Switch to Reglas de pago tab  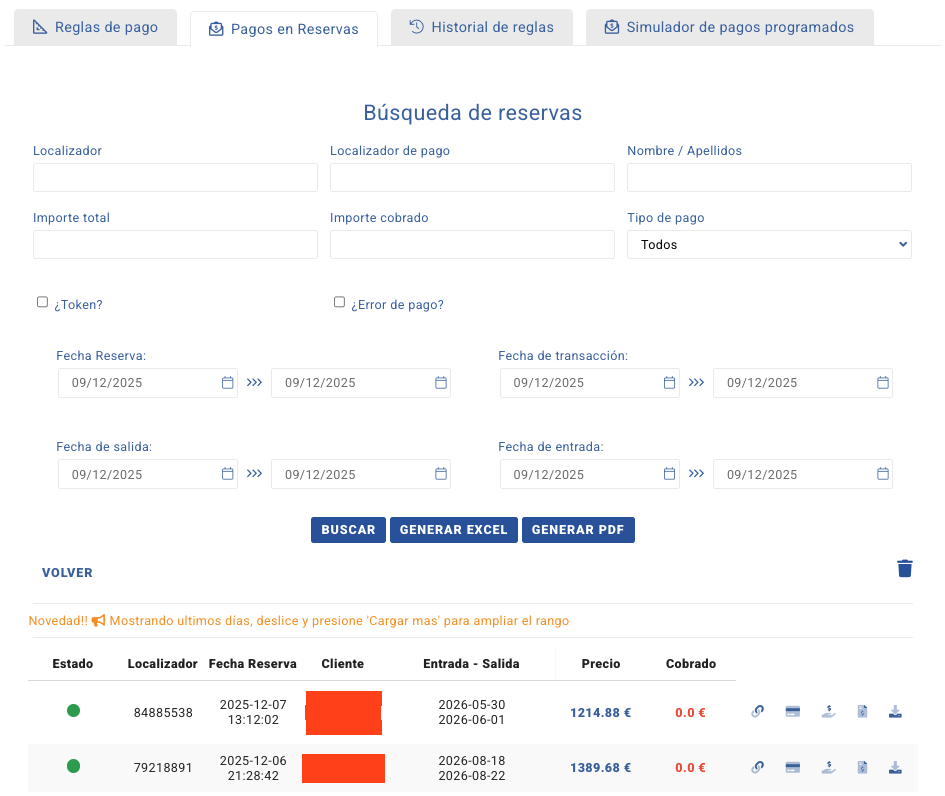95,27
